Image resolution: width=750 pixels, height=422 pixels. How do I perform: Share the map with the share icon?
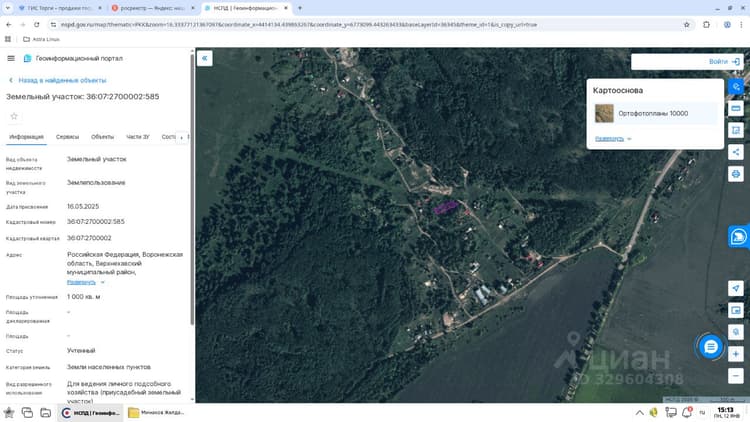click(736, 152)
